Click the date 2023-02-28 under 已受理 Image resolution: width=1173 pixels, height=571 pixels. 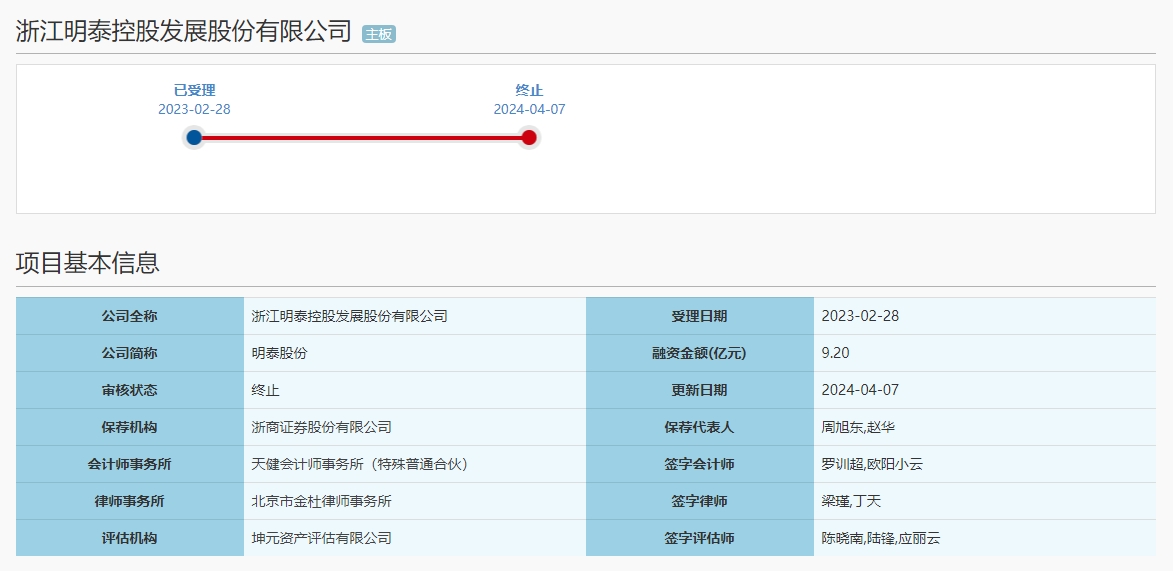point(195,109)
